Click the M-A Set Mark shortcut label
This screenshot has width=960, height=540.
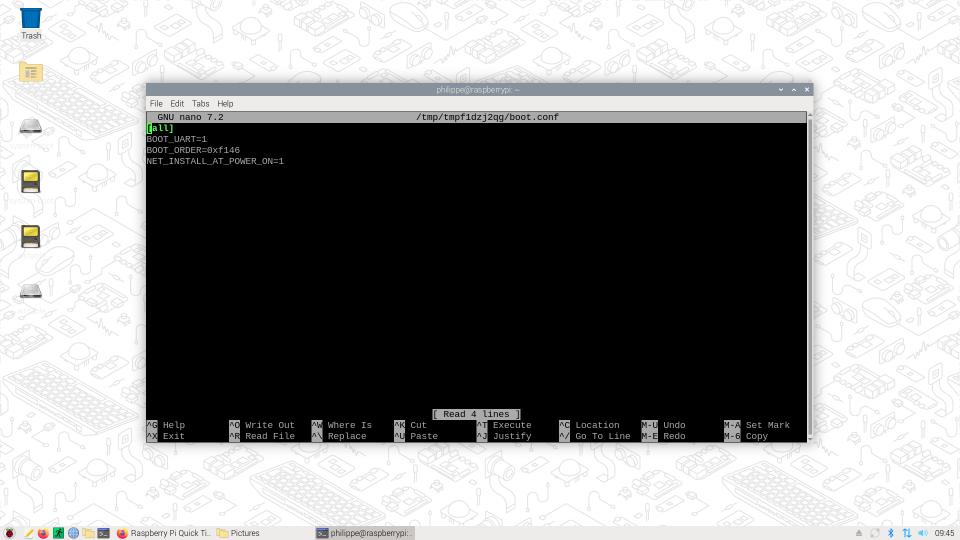(x=757, y=425)
